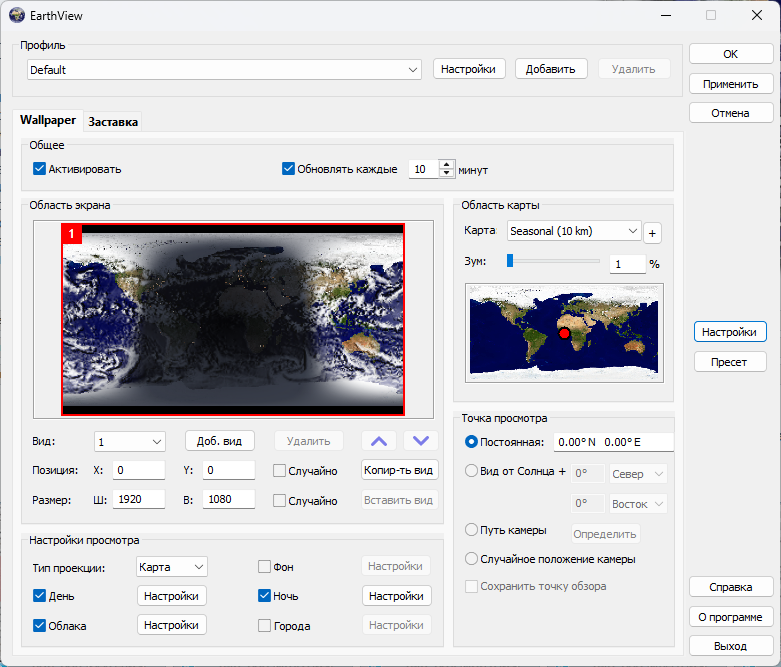The height and width of the screenshot is (667, 781).
Task: Uncheck the Активировать checkbox
Action: coord(40,169)
